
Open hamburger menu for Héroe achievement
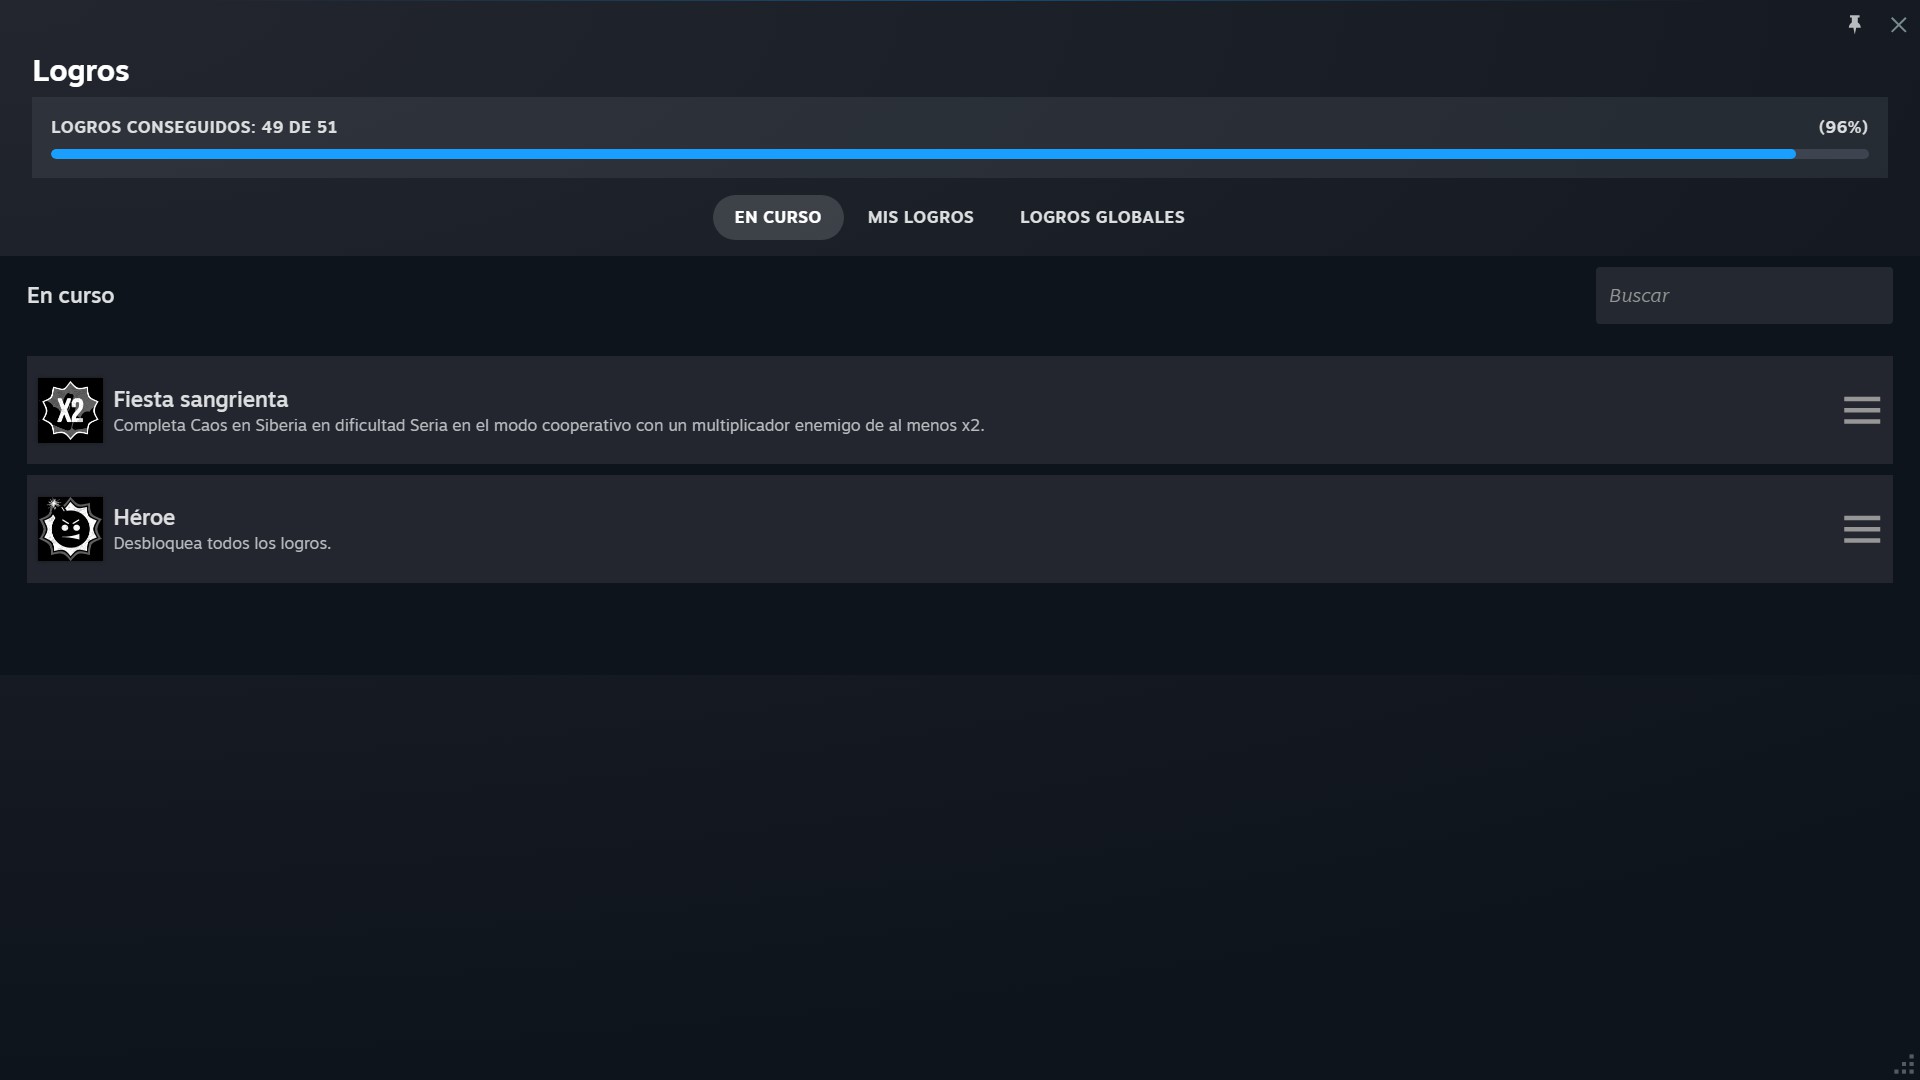1861,529
